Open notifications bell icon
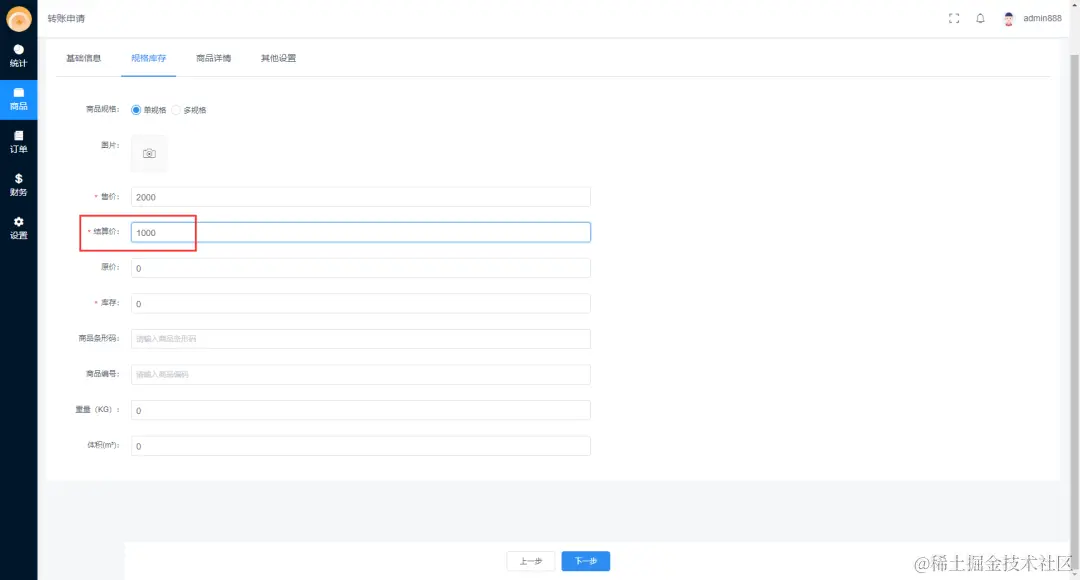The image size is (1080, 580). pyautogui.click(x=980, y=19)
